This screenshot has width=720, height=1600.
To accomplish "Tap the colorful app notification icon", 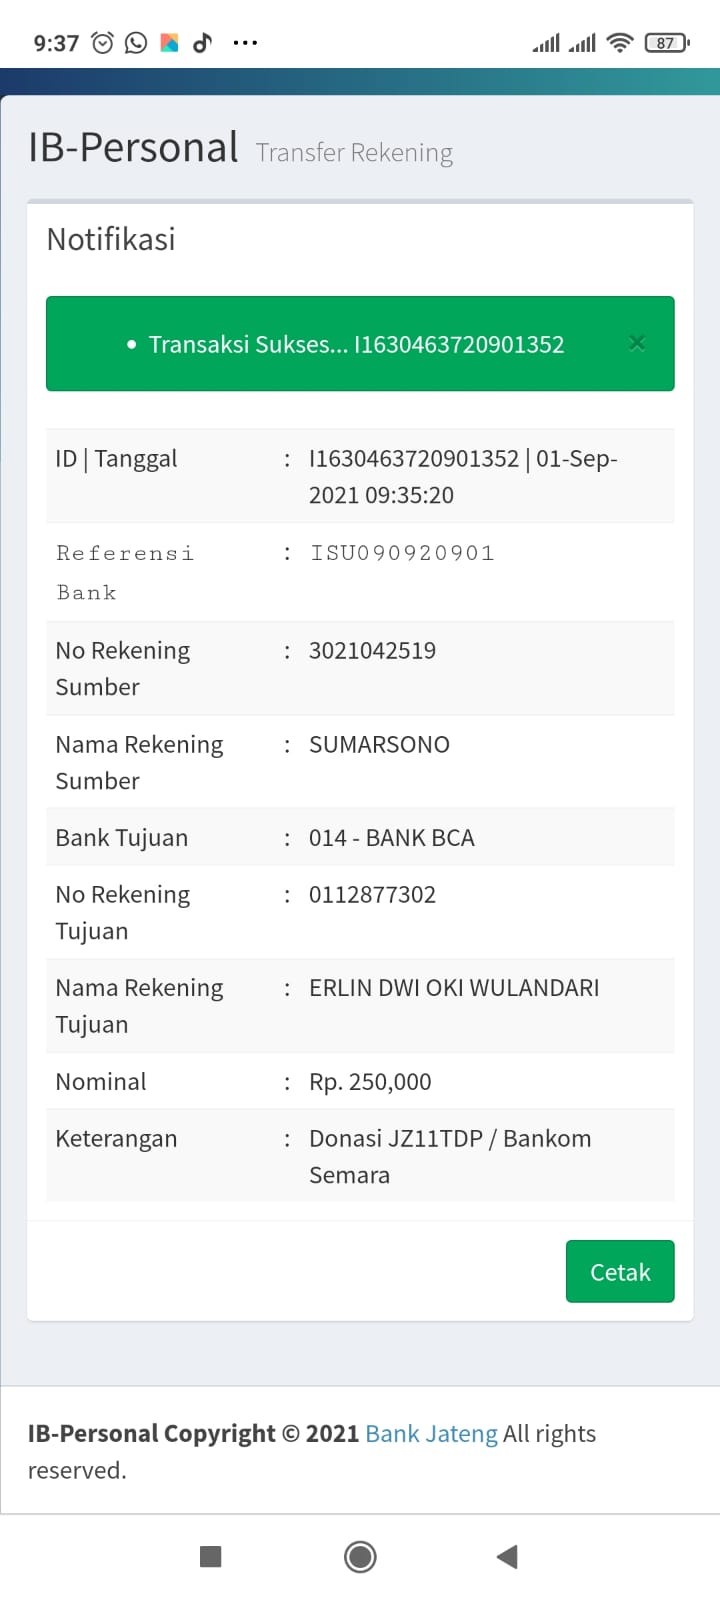I will click(169, 43).
